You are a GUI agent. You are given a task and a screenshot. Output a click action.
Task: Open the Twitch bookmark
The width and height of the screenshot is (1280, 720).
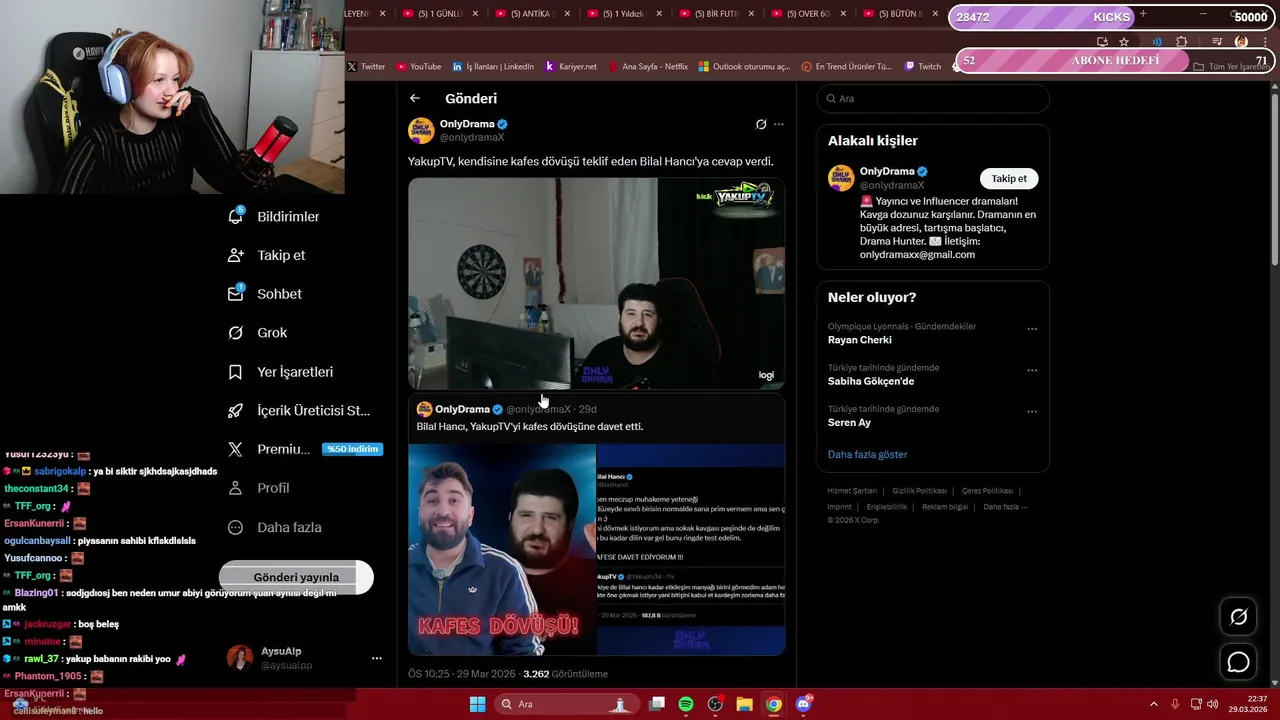923,66
